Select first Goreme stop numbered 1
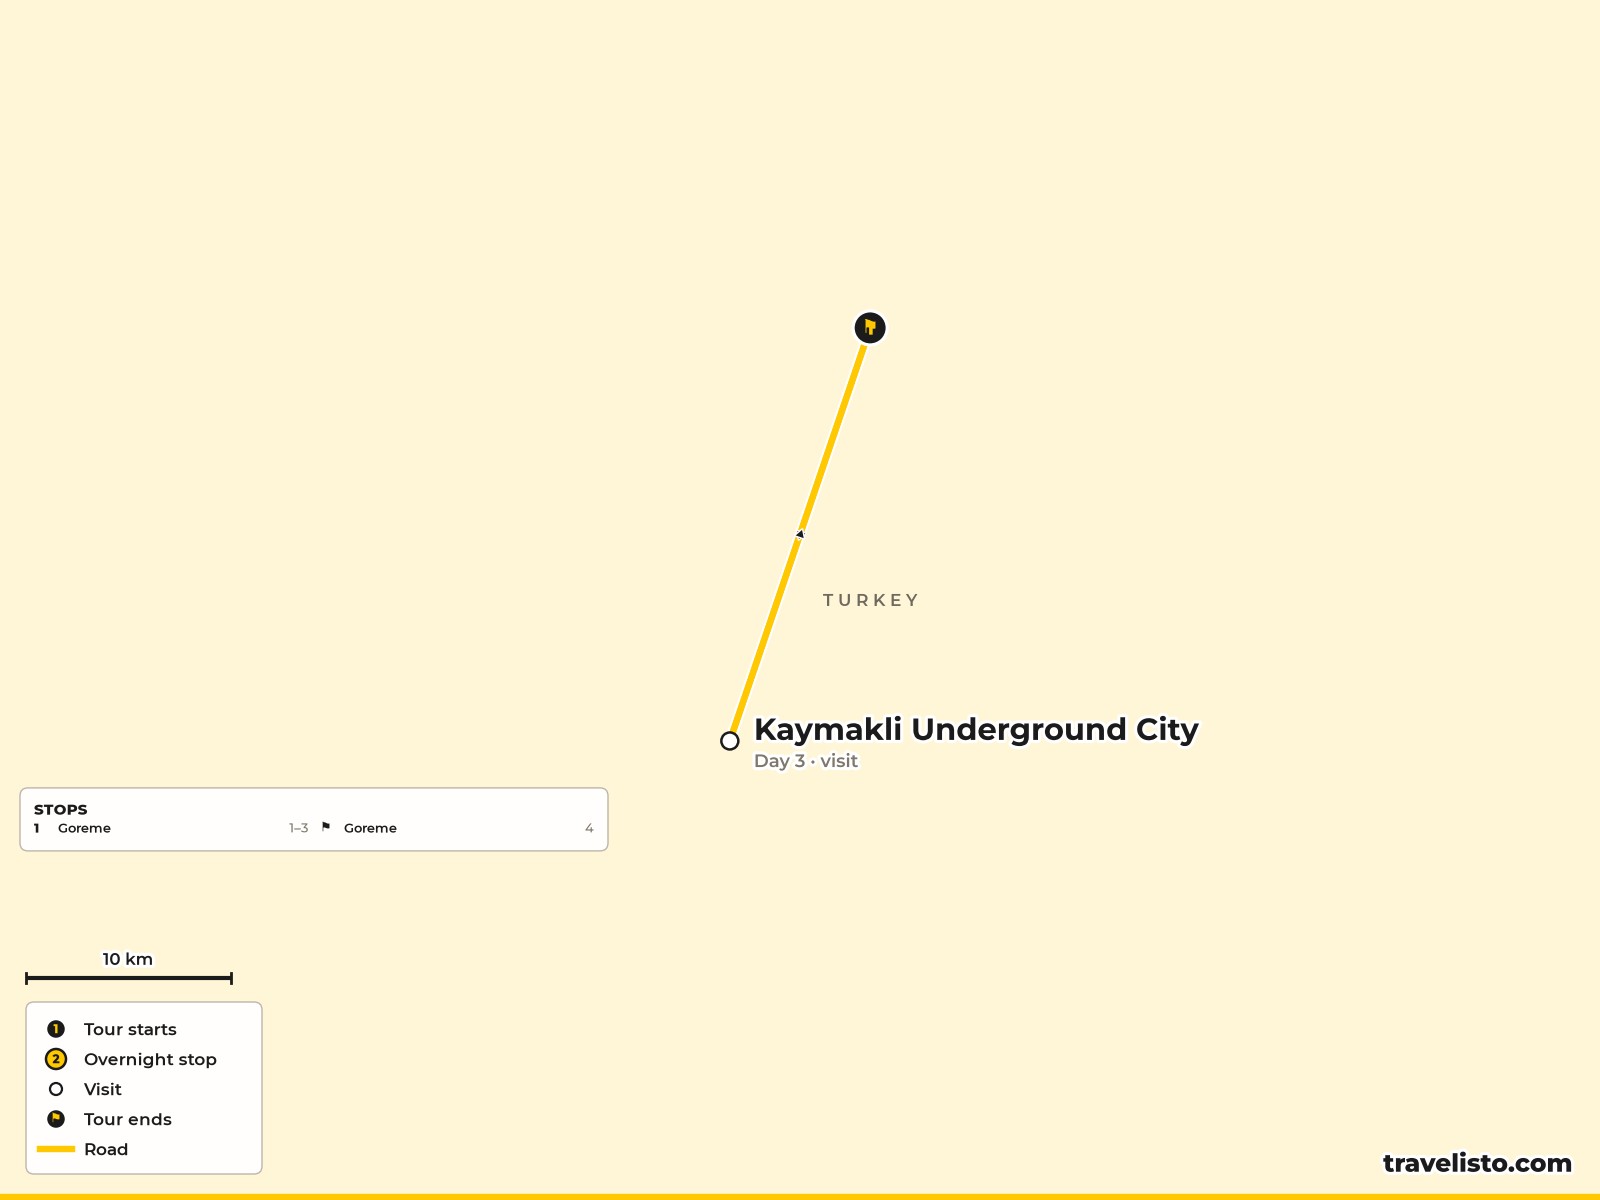This screenshot has width=1600, height=1200. pyautogui.click(x=84, y=828)
